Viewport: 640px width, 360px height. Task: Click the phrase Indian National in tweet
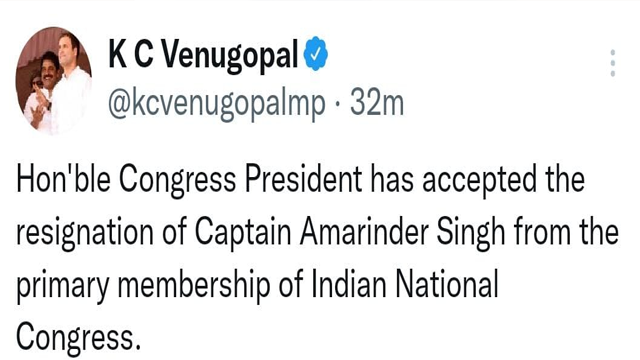(x=405, y=285)
